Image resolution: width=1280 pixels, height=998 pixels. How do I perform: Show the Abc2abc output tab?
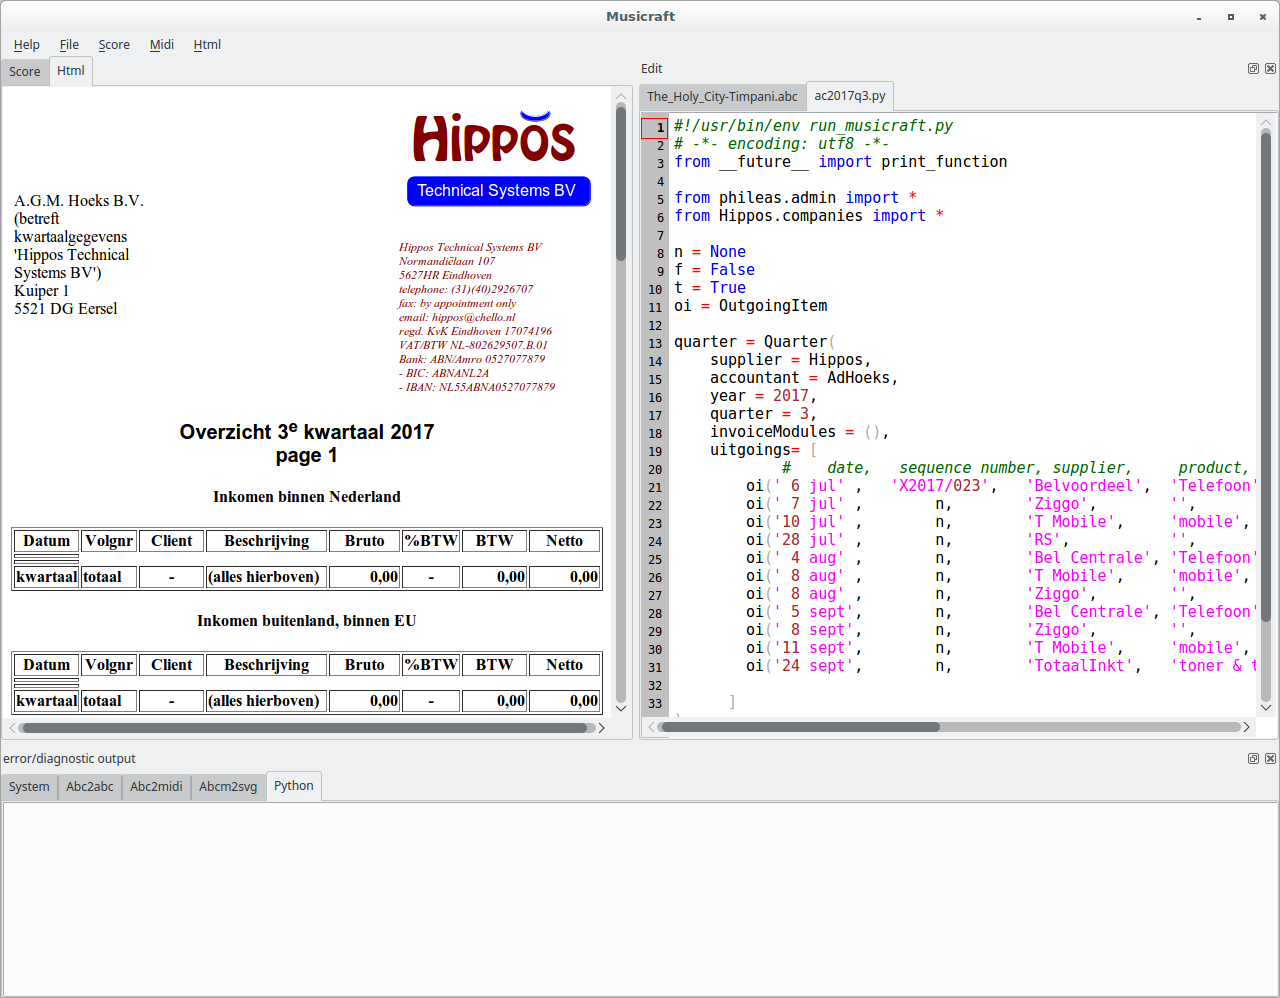coord(90,787)
